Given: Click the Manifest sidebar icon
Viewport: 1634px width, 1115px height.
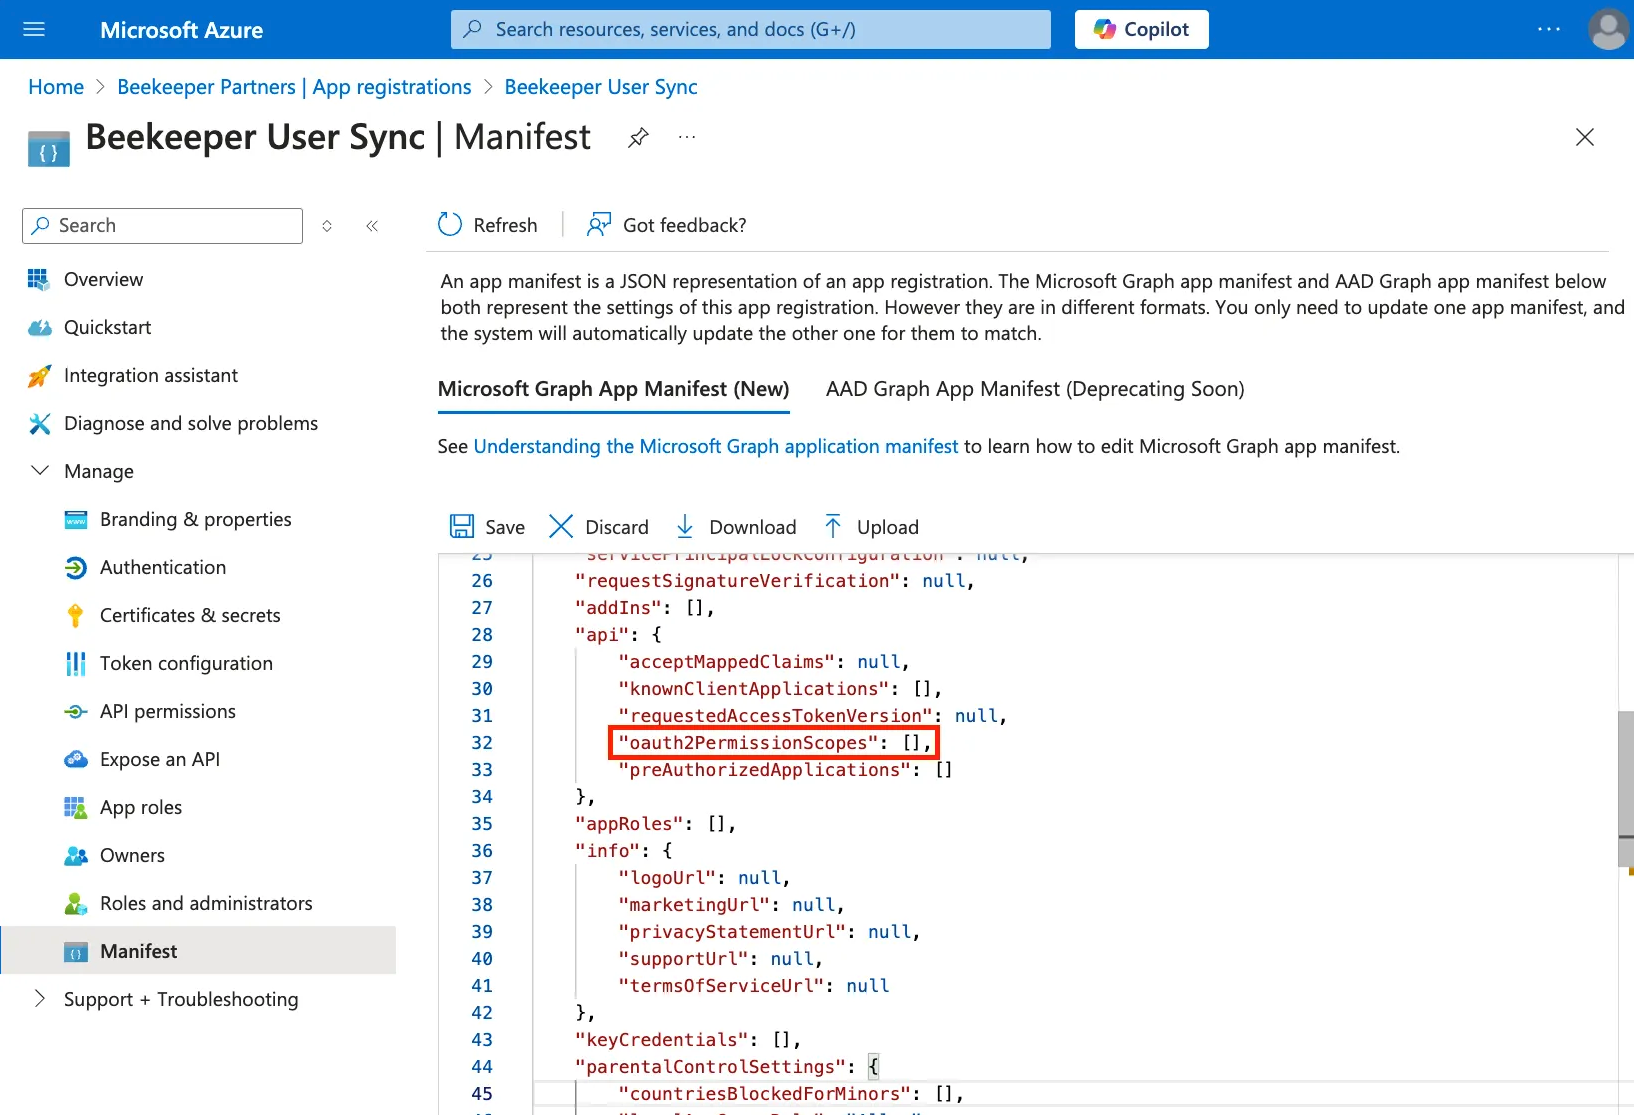Looking at the screenshot, I should point(75,952).
